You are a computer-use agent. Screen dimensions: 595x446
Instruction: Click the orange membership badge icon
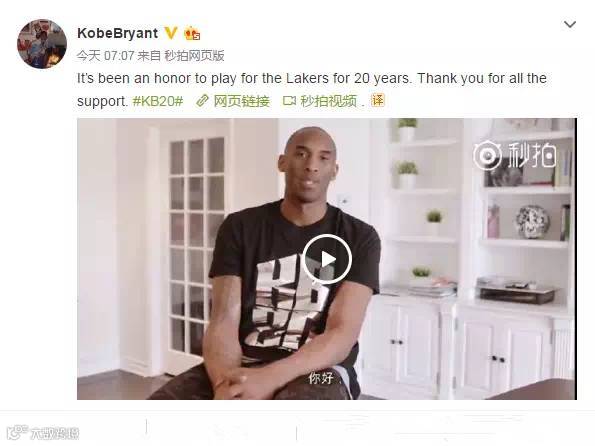[192, 34]
